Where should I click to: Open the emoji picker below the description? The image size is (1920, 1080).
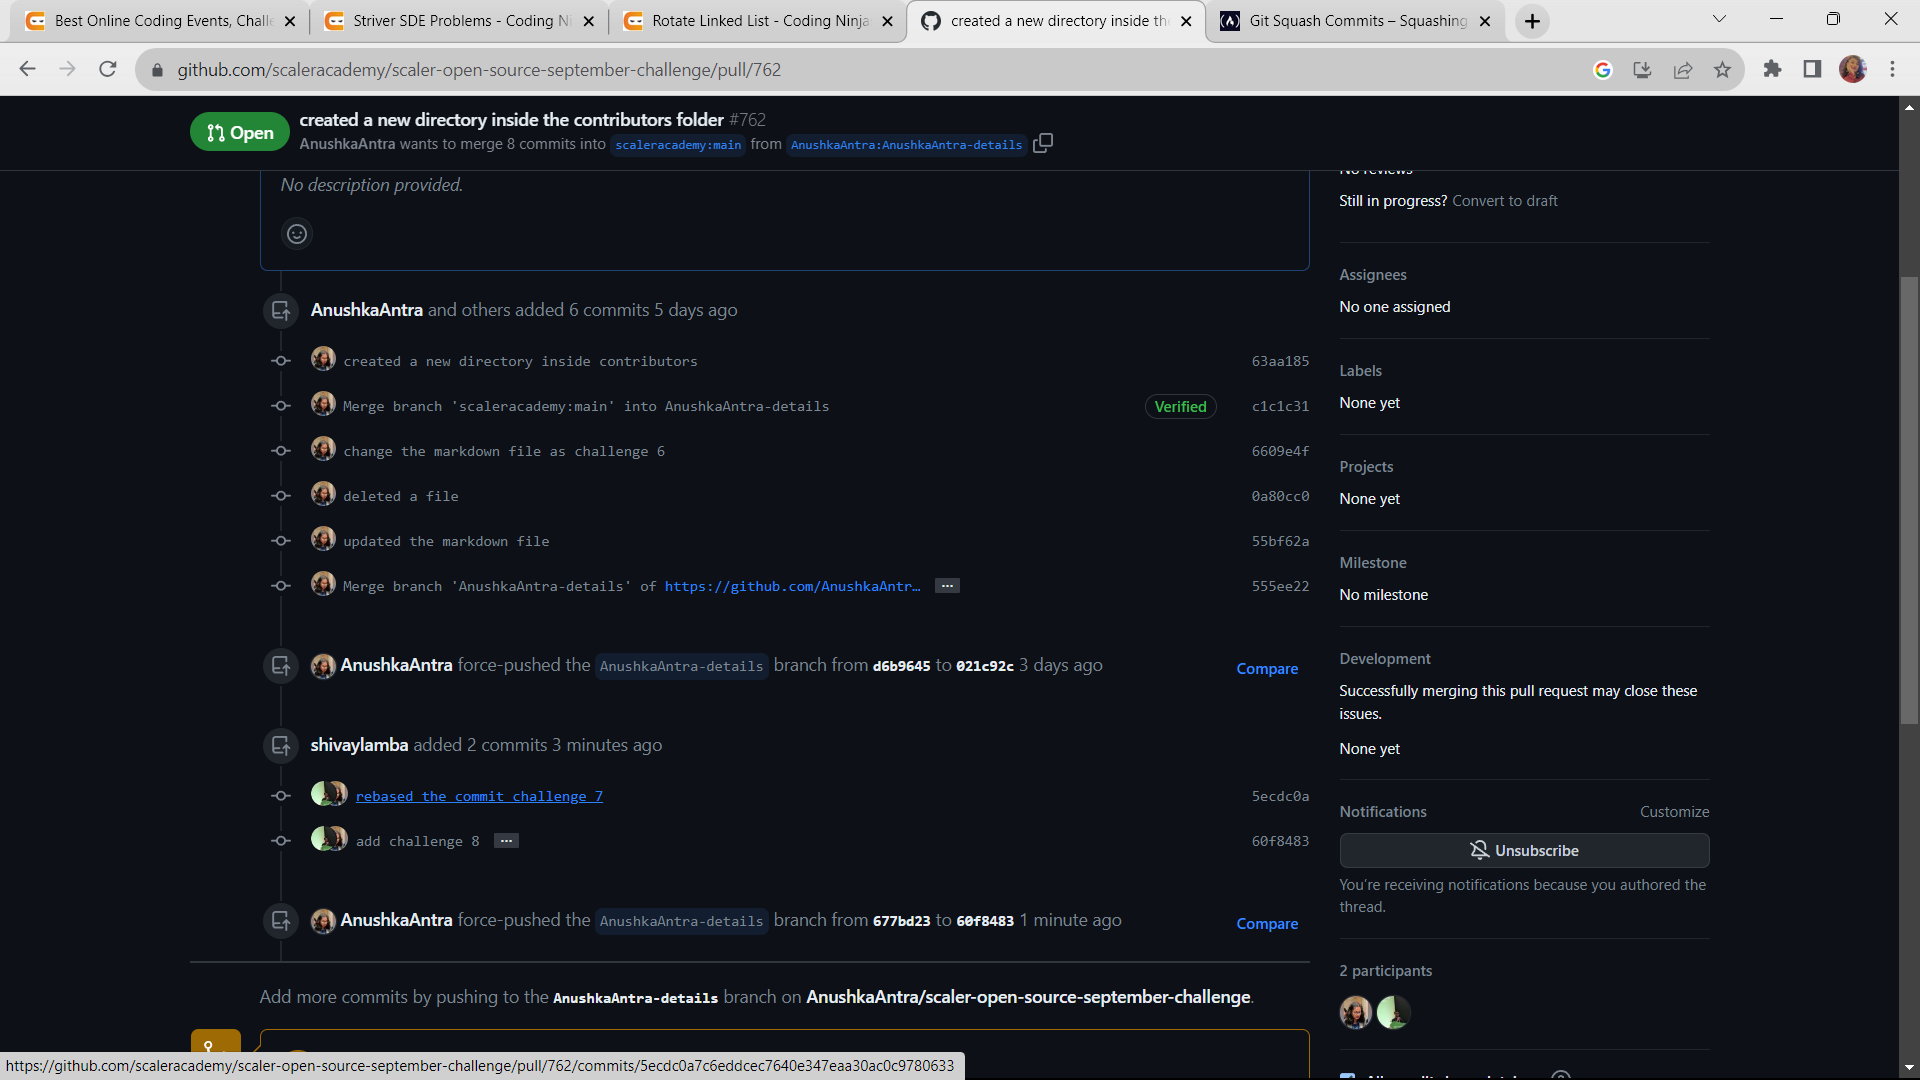pyautogui.click(x=296, y=233)
